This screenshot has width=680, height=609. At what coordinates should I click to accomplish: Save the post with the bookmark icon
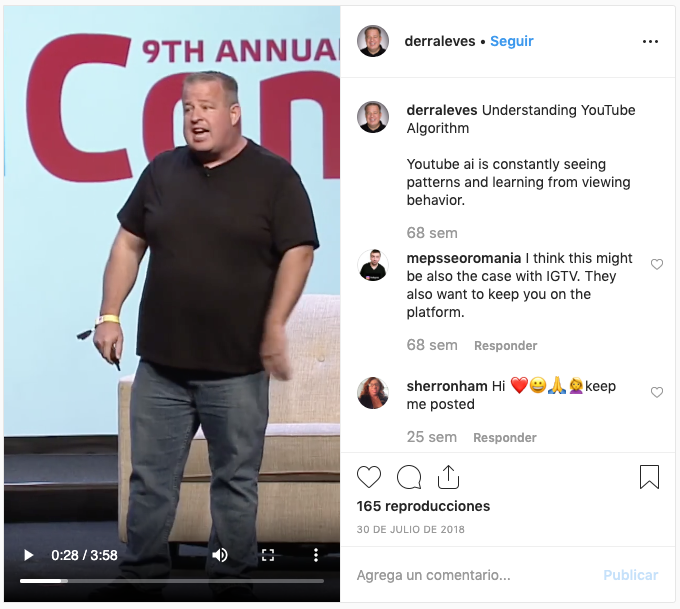pos(649,477)
